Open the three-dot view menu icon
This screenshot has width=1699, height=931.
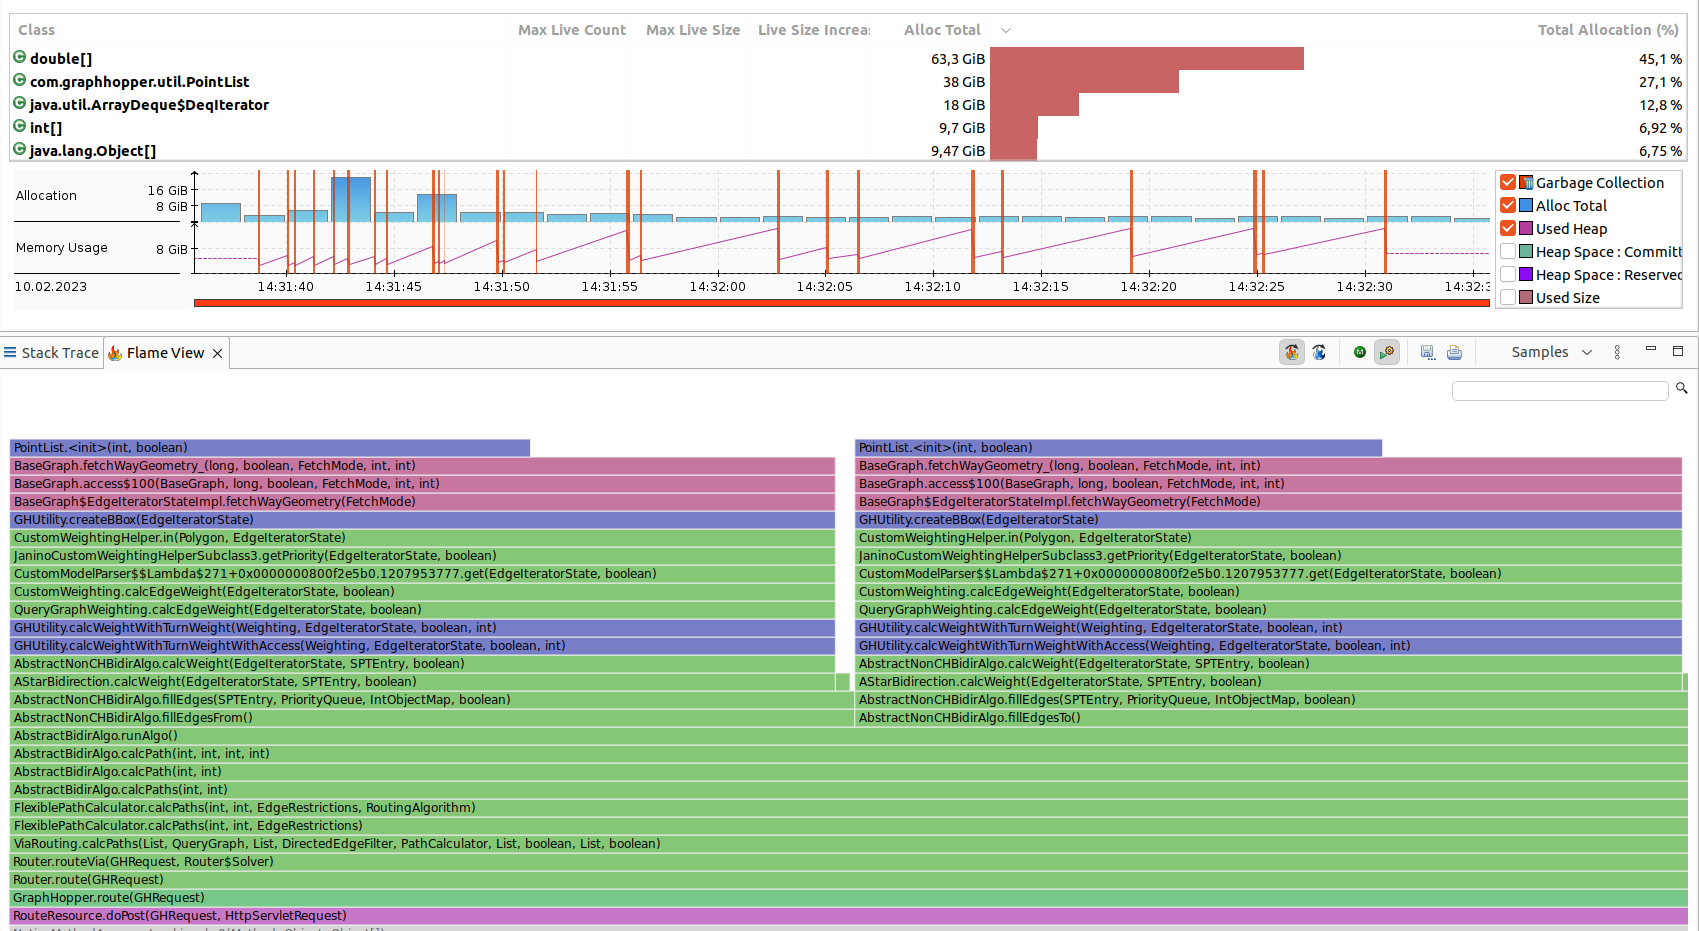[1617, 352]
